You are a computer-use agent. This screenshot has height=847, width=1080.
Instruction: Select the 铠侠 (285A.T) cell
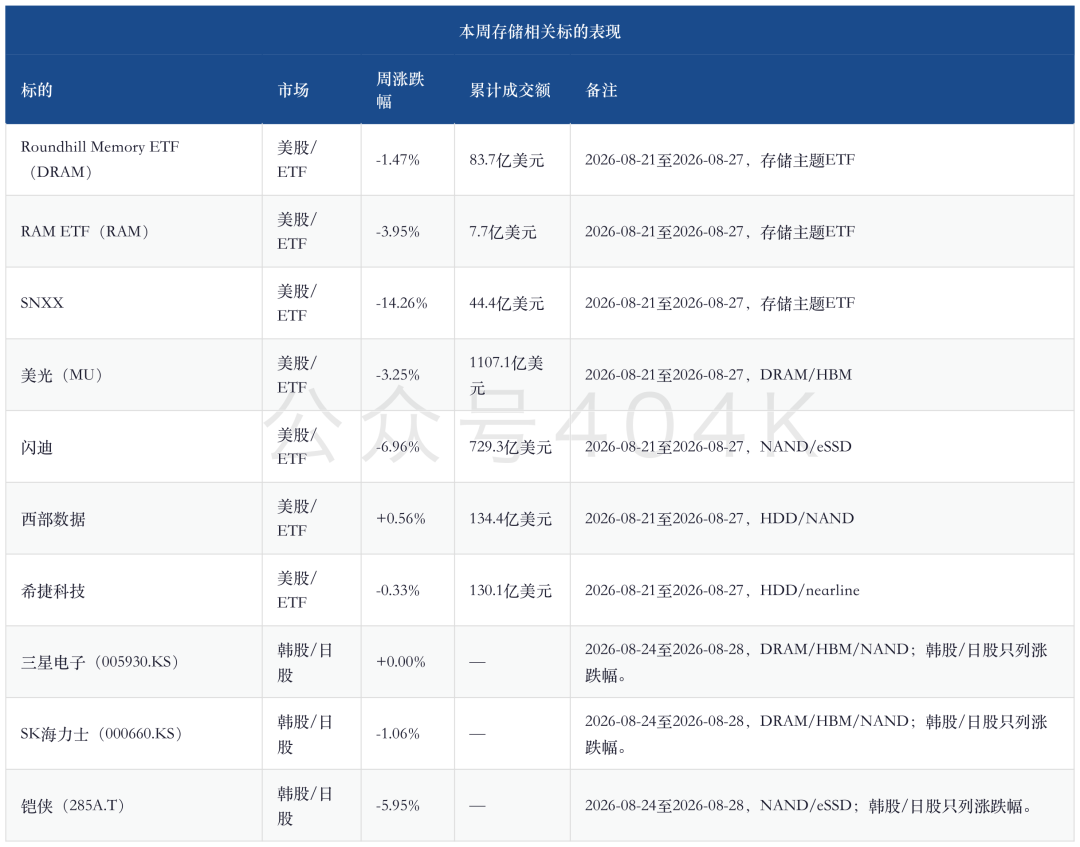coord(134,806)
